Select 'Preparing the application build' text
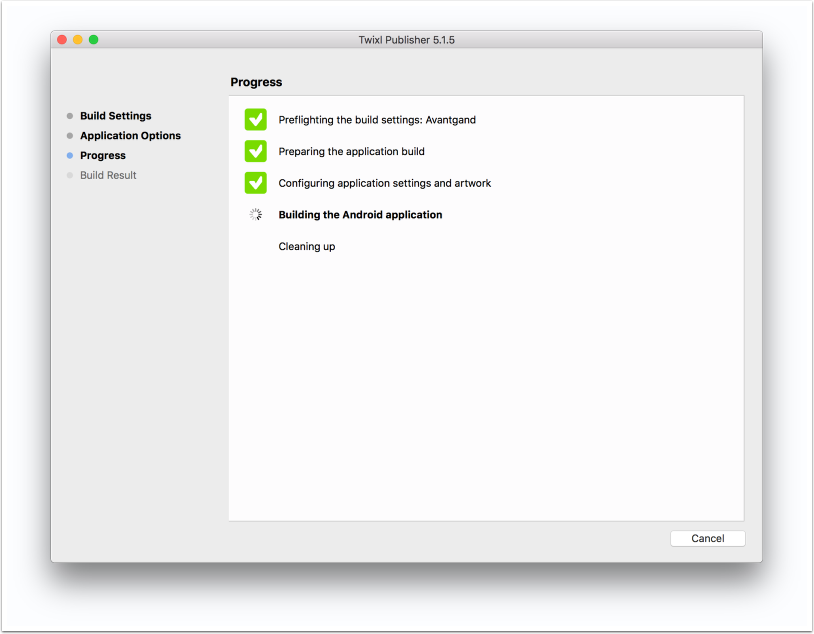This screenshot has width=814, height=634. [x=351, y=152]
